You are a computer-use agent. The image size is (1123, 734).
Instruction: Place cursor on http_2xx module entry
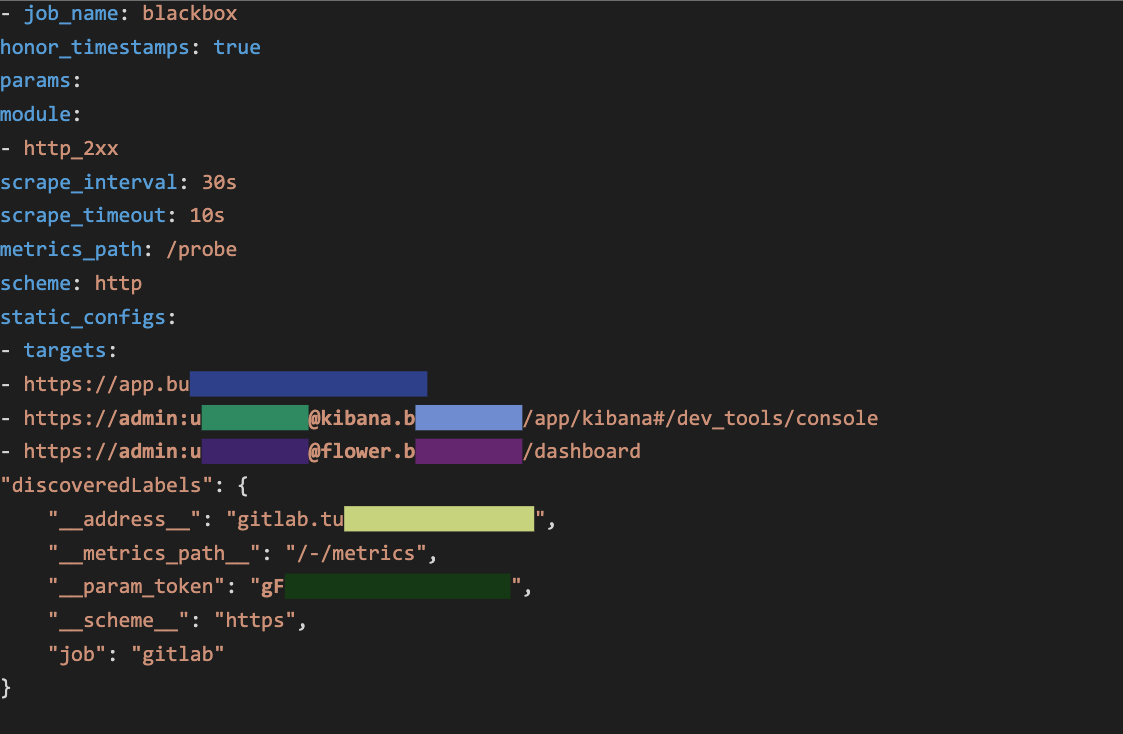(71, 149)
